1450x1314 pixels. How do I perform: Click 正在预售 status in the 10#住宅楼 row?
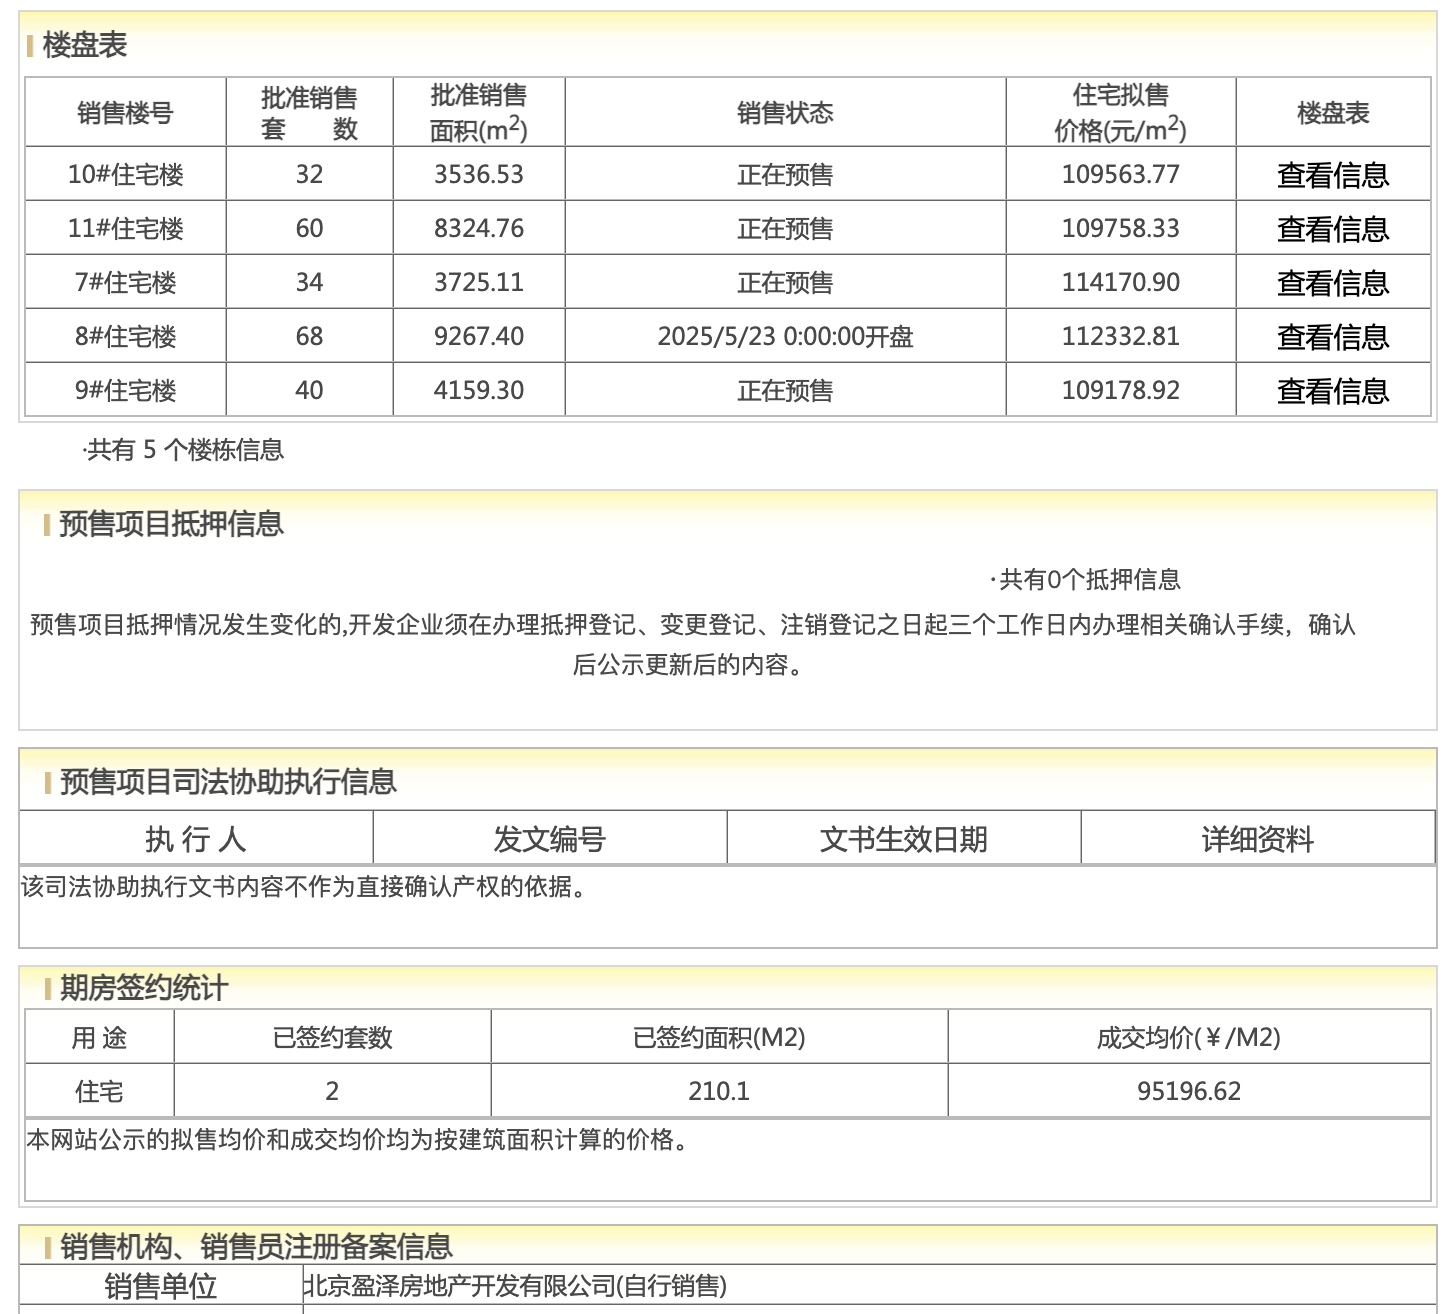[785, 175]
